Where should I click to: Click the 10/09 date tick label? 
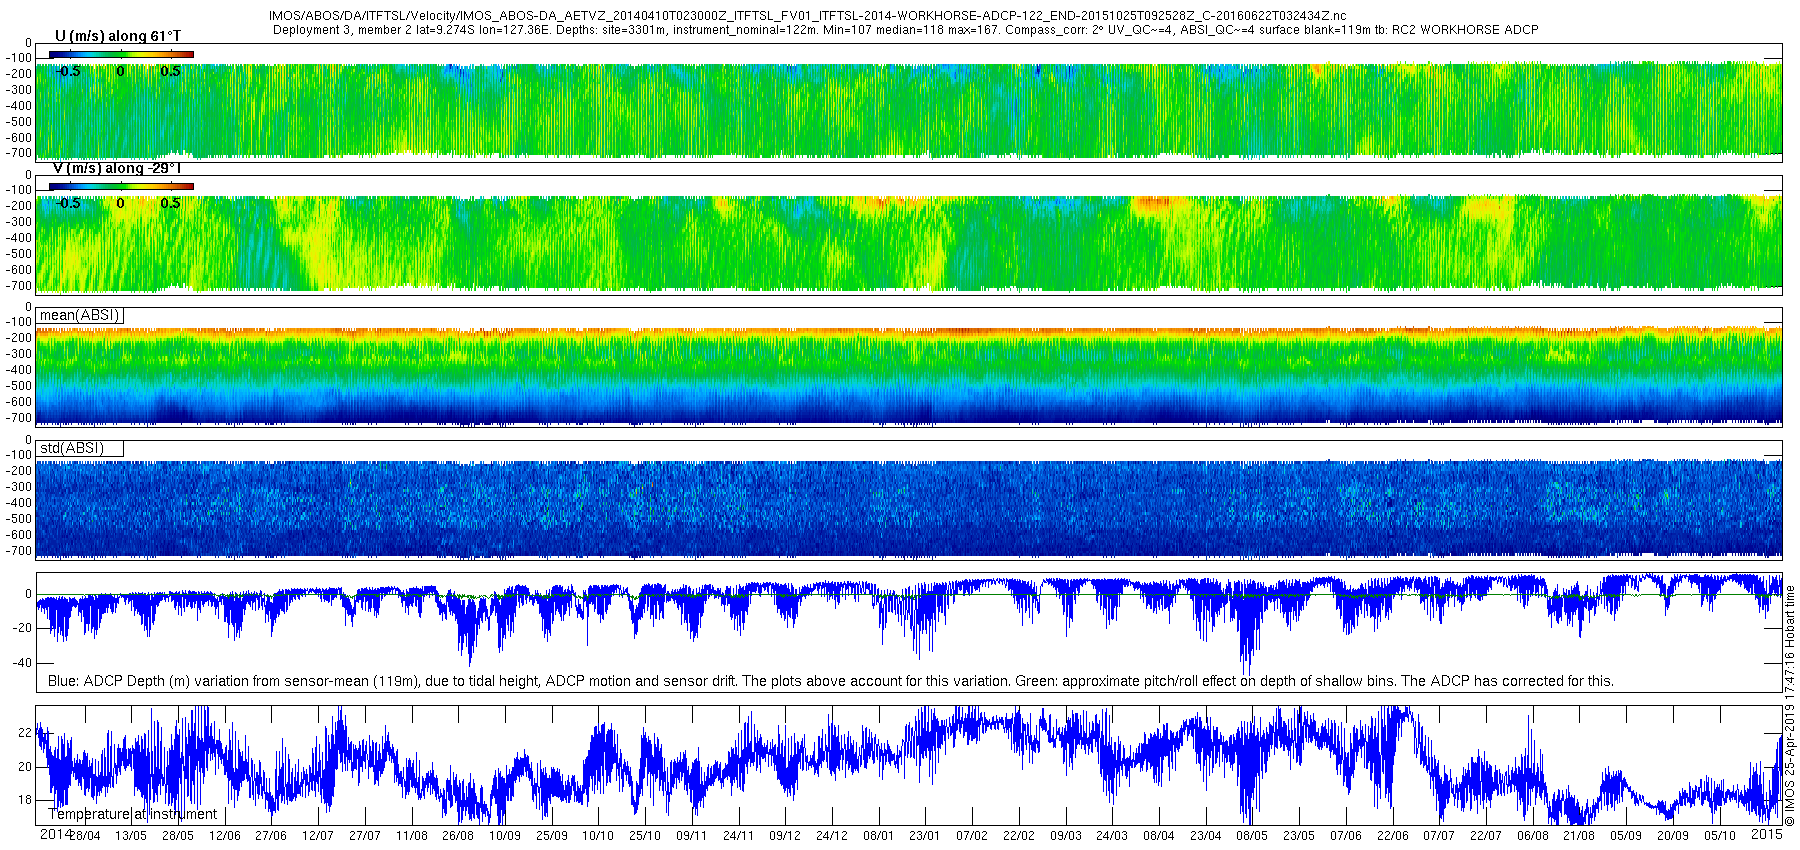click(505, 836)
